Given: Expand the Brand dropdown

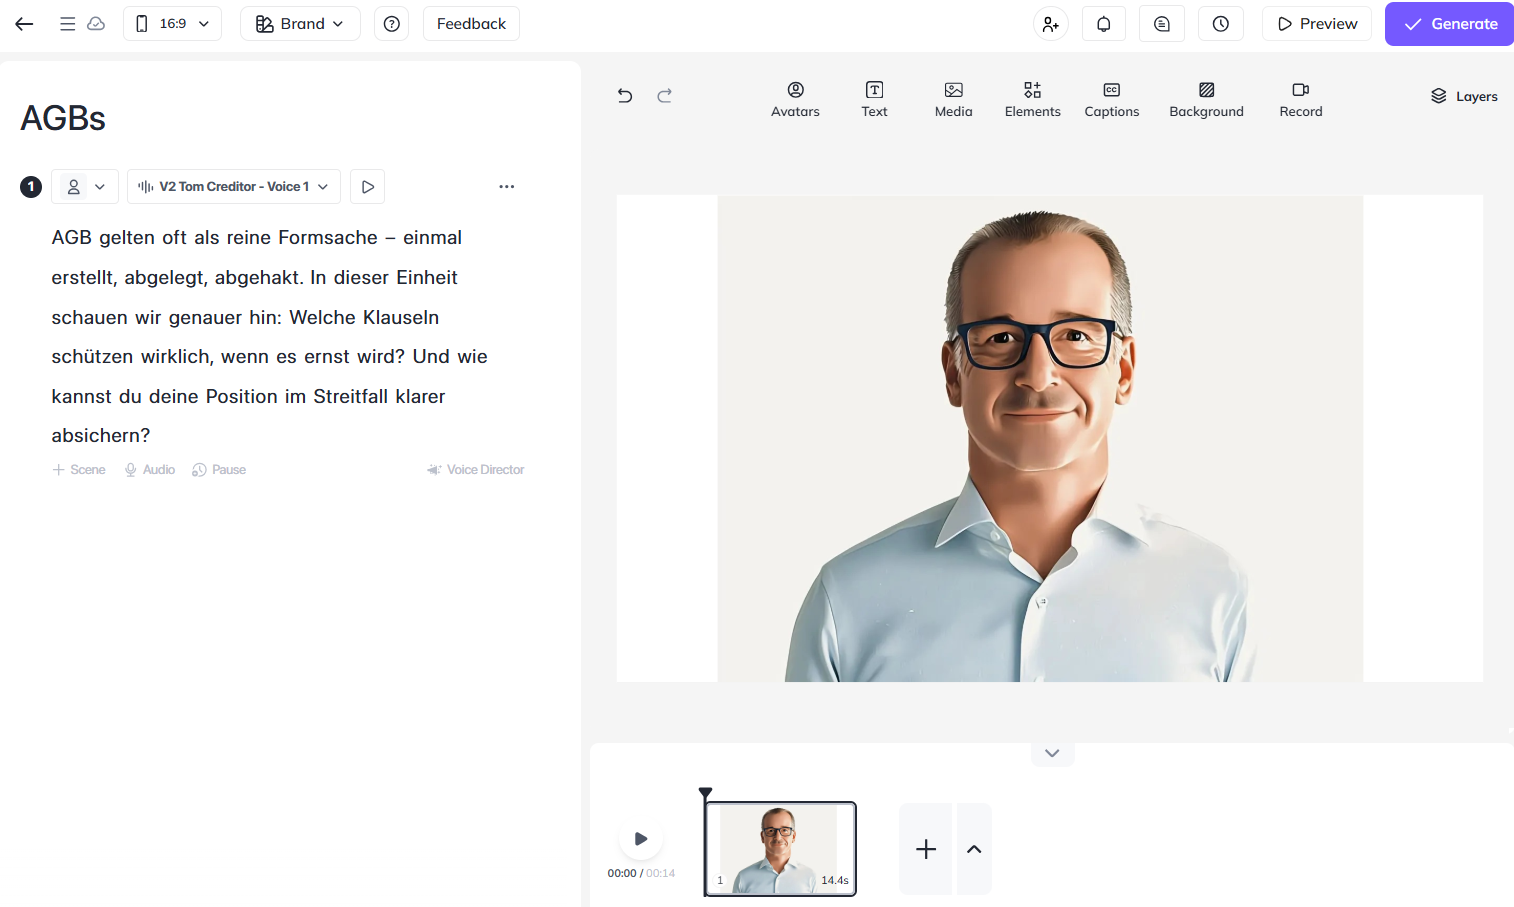Looking at the screenshot, I should [x=300, y=24].
